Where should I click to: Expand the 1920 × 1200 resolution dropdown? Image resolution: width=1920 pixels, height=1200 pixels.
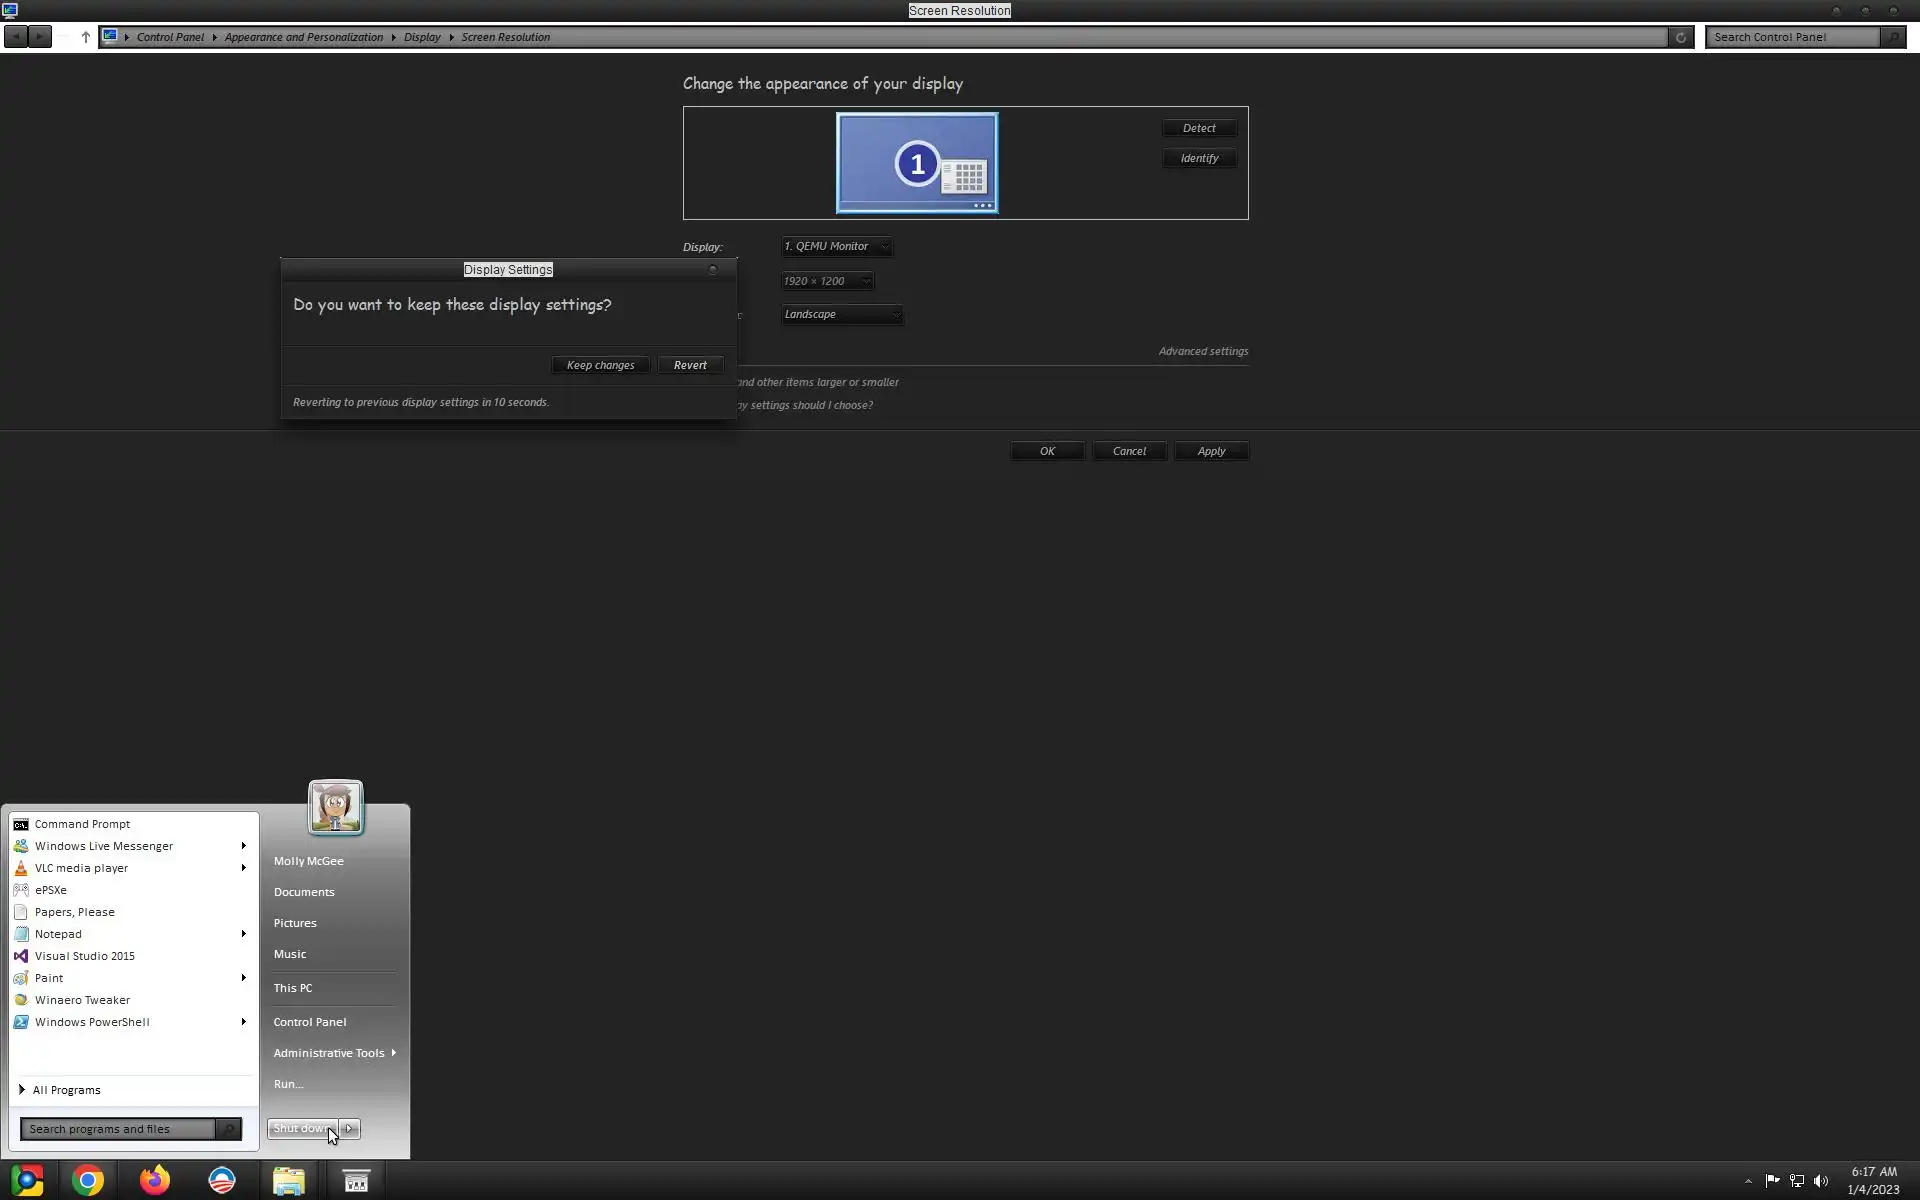click(827, 281)
